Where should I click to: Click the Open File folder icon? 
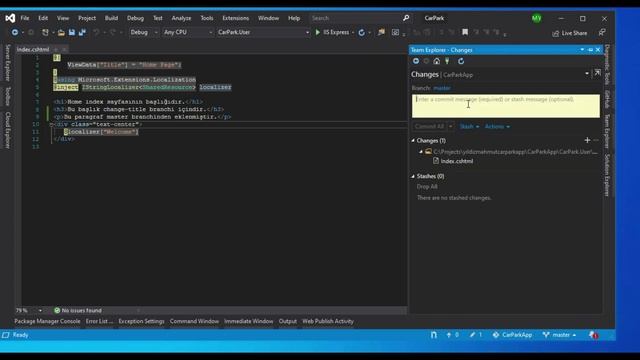[x=61, y=32]
